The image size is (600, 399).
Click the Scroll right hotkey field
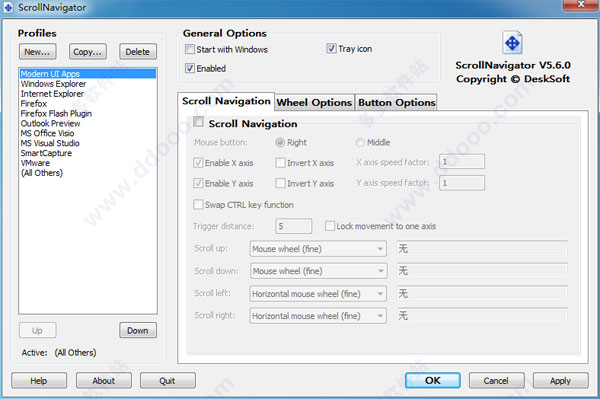(x=482, y=316)
